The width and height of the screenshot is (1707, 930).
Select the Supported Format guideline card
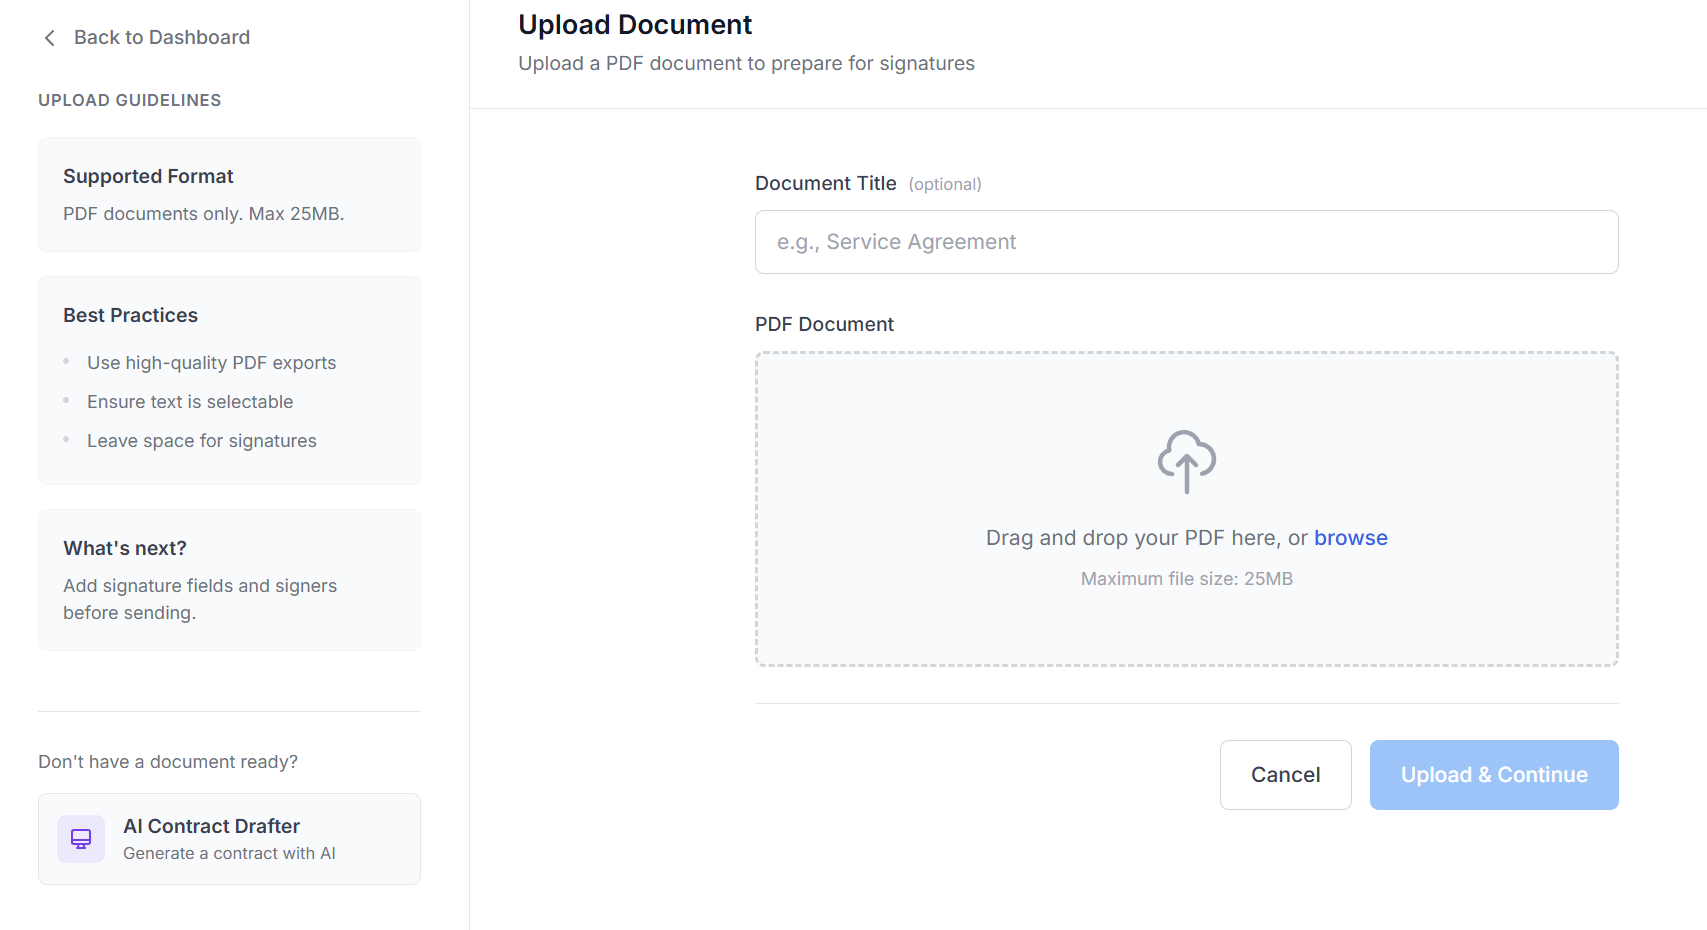229,194
